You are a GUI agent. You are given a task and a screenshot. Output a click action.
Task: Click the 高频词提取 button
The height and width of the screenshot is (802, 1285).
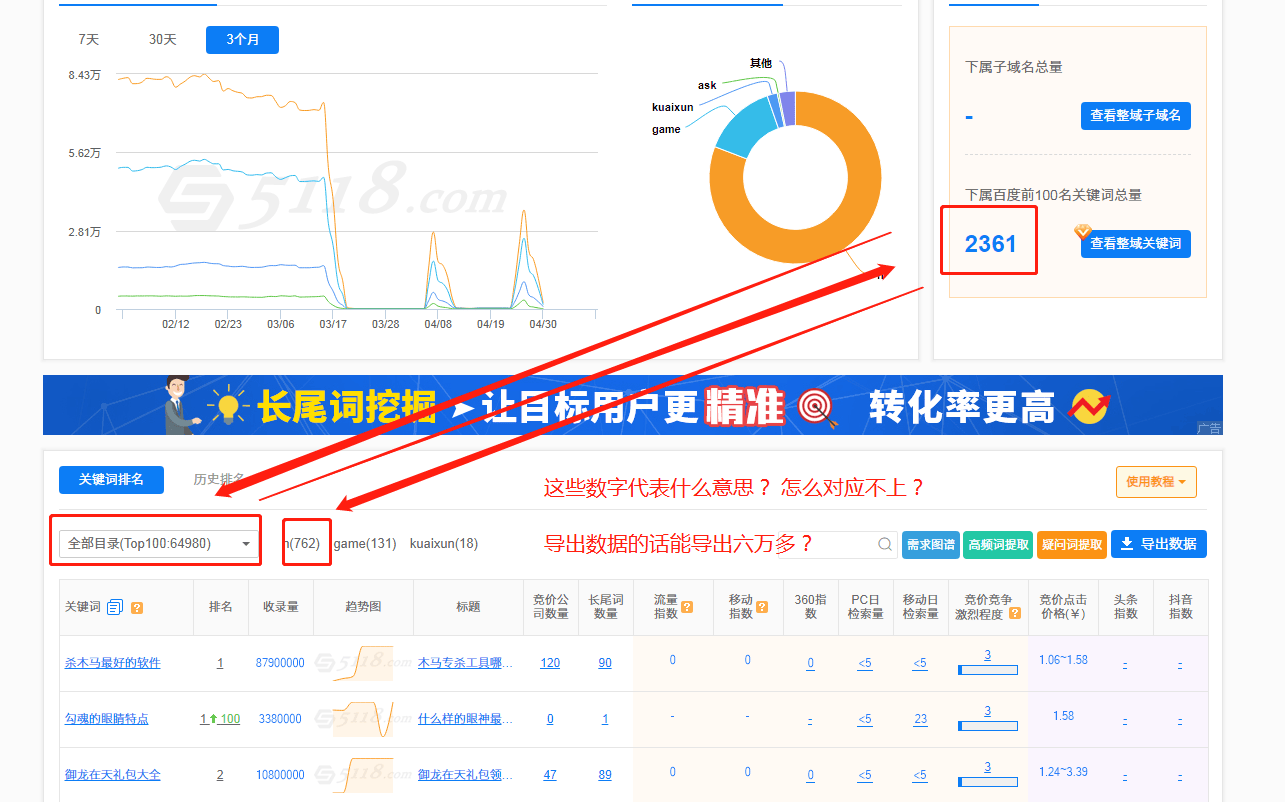coord(997,545)
